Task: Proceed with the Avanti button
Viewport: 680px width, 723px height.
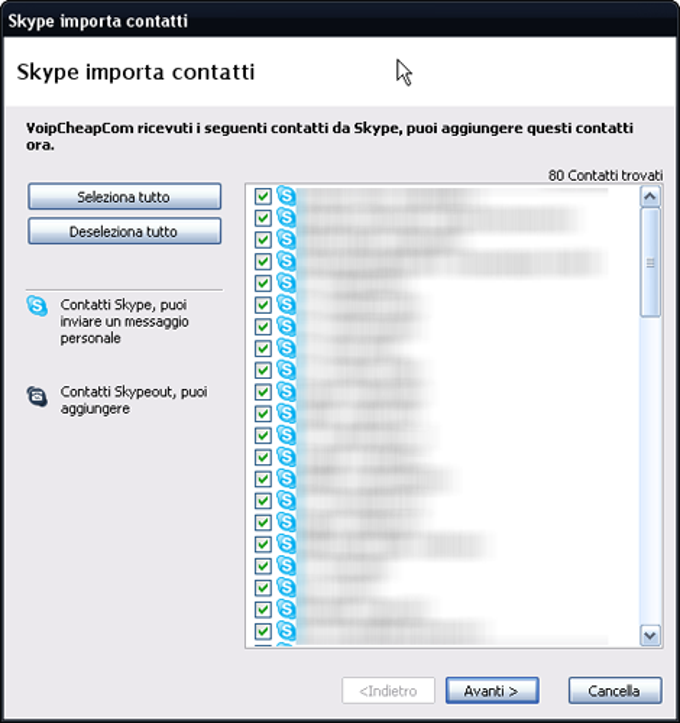Action: point(492,690)
